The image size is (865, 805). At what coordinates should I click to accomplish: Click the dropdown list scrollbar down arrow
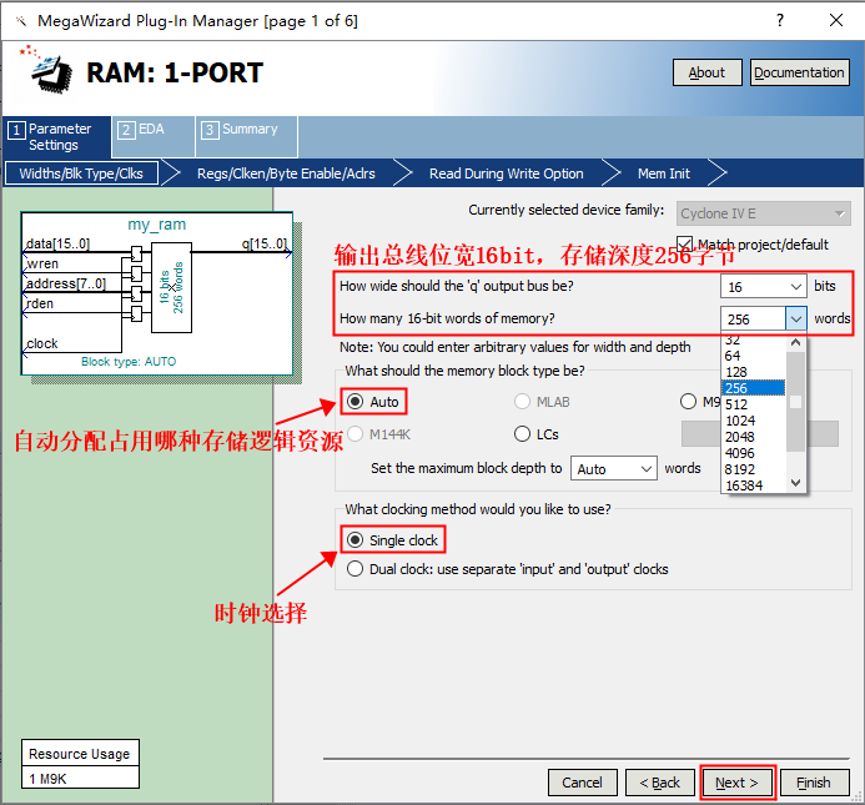click(x=796, y=483)
